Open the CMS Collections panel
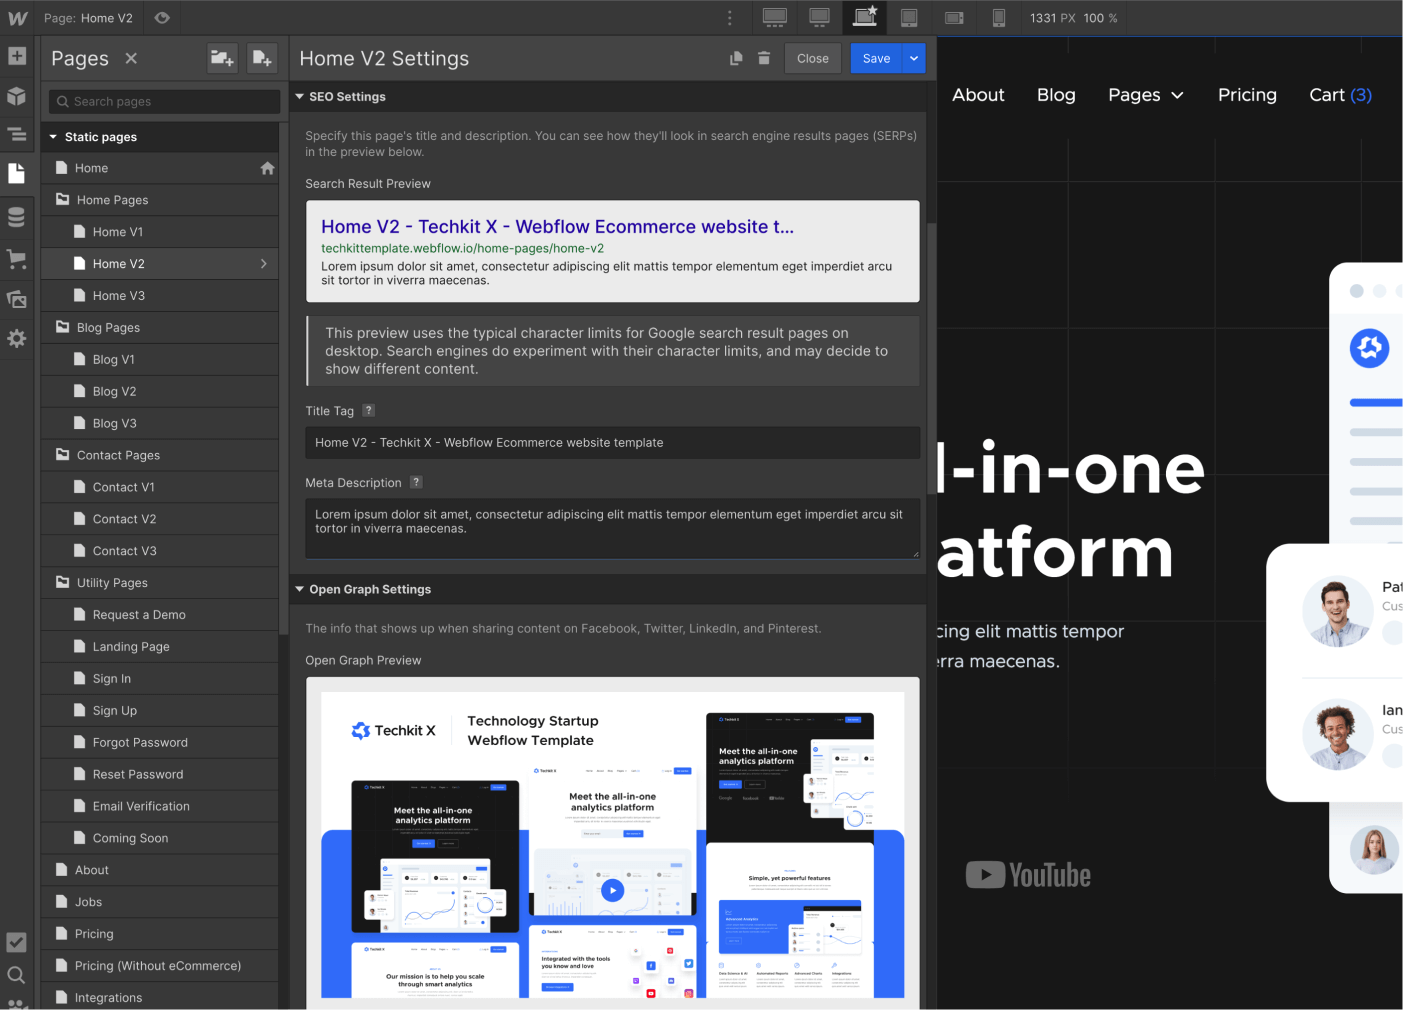Viewport: 1403px width, 1010px height. pyautogui.click(x=17, y=217)
